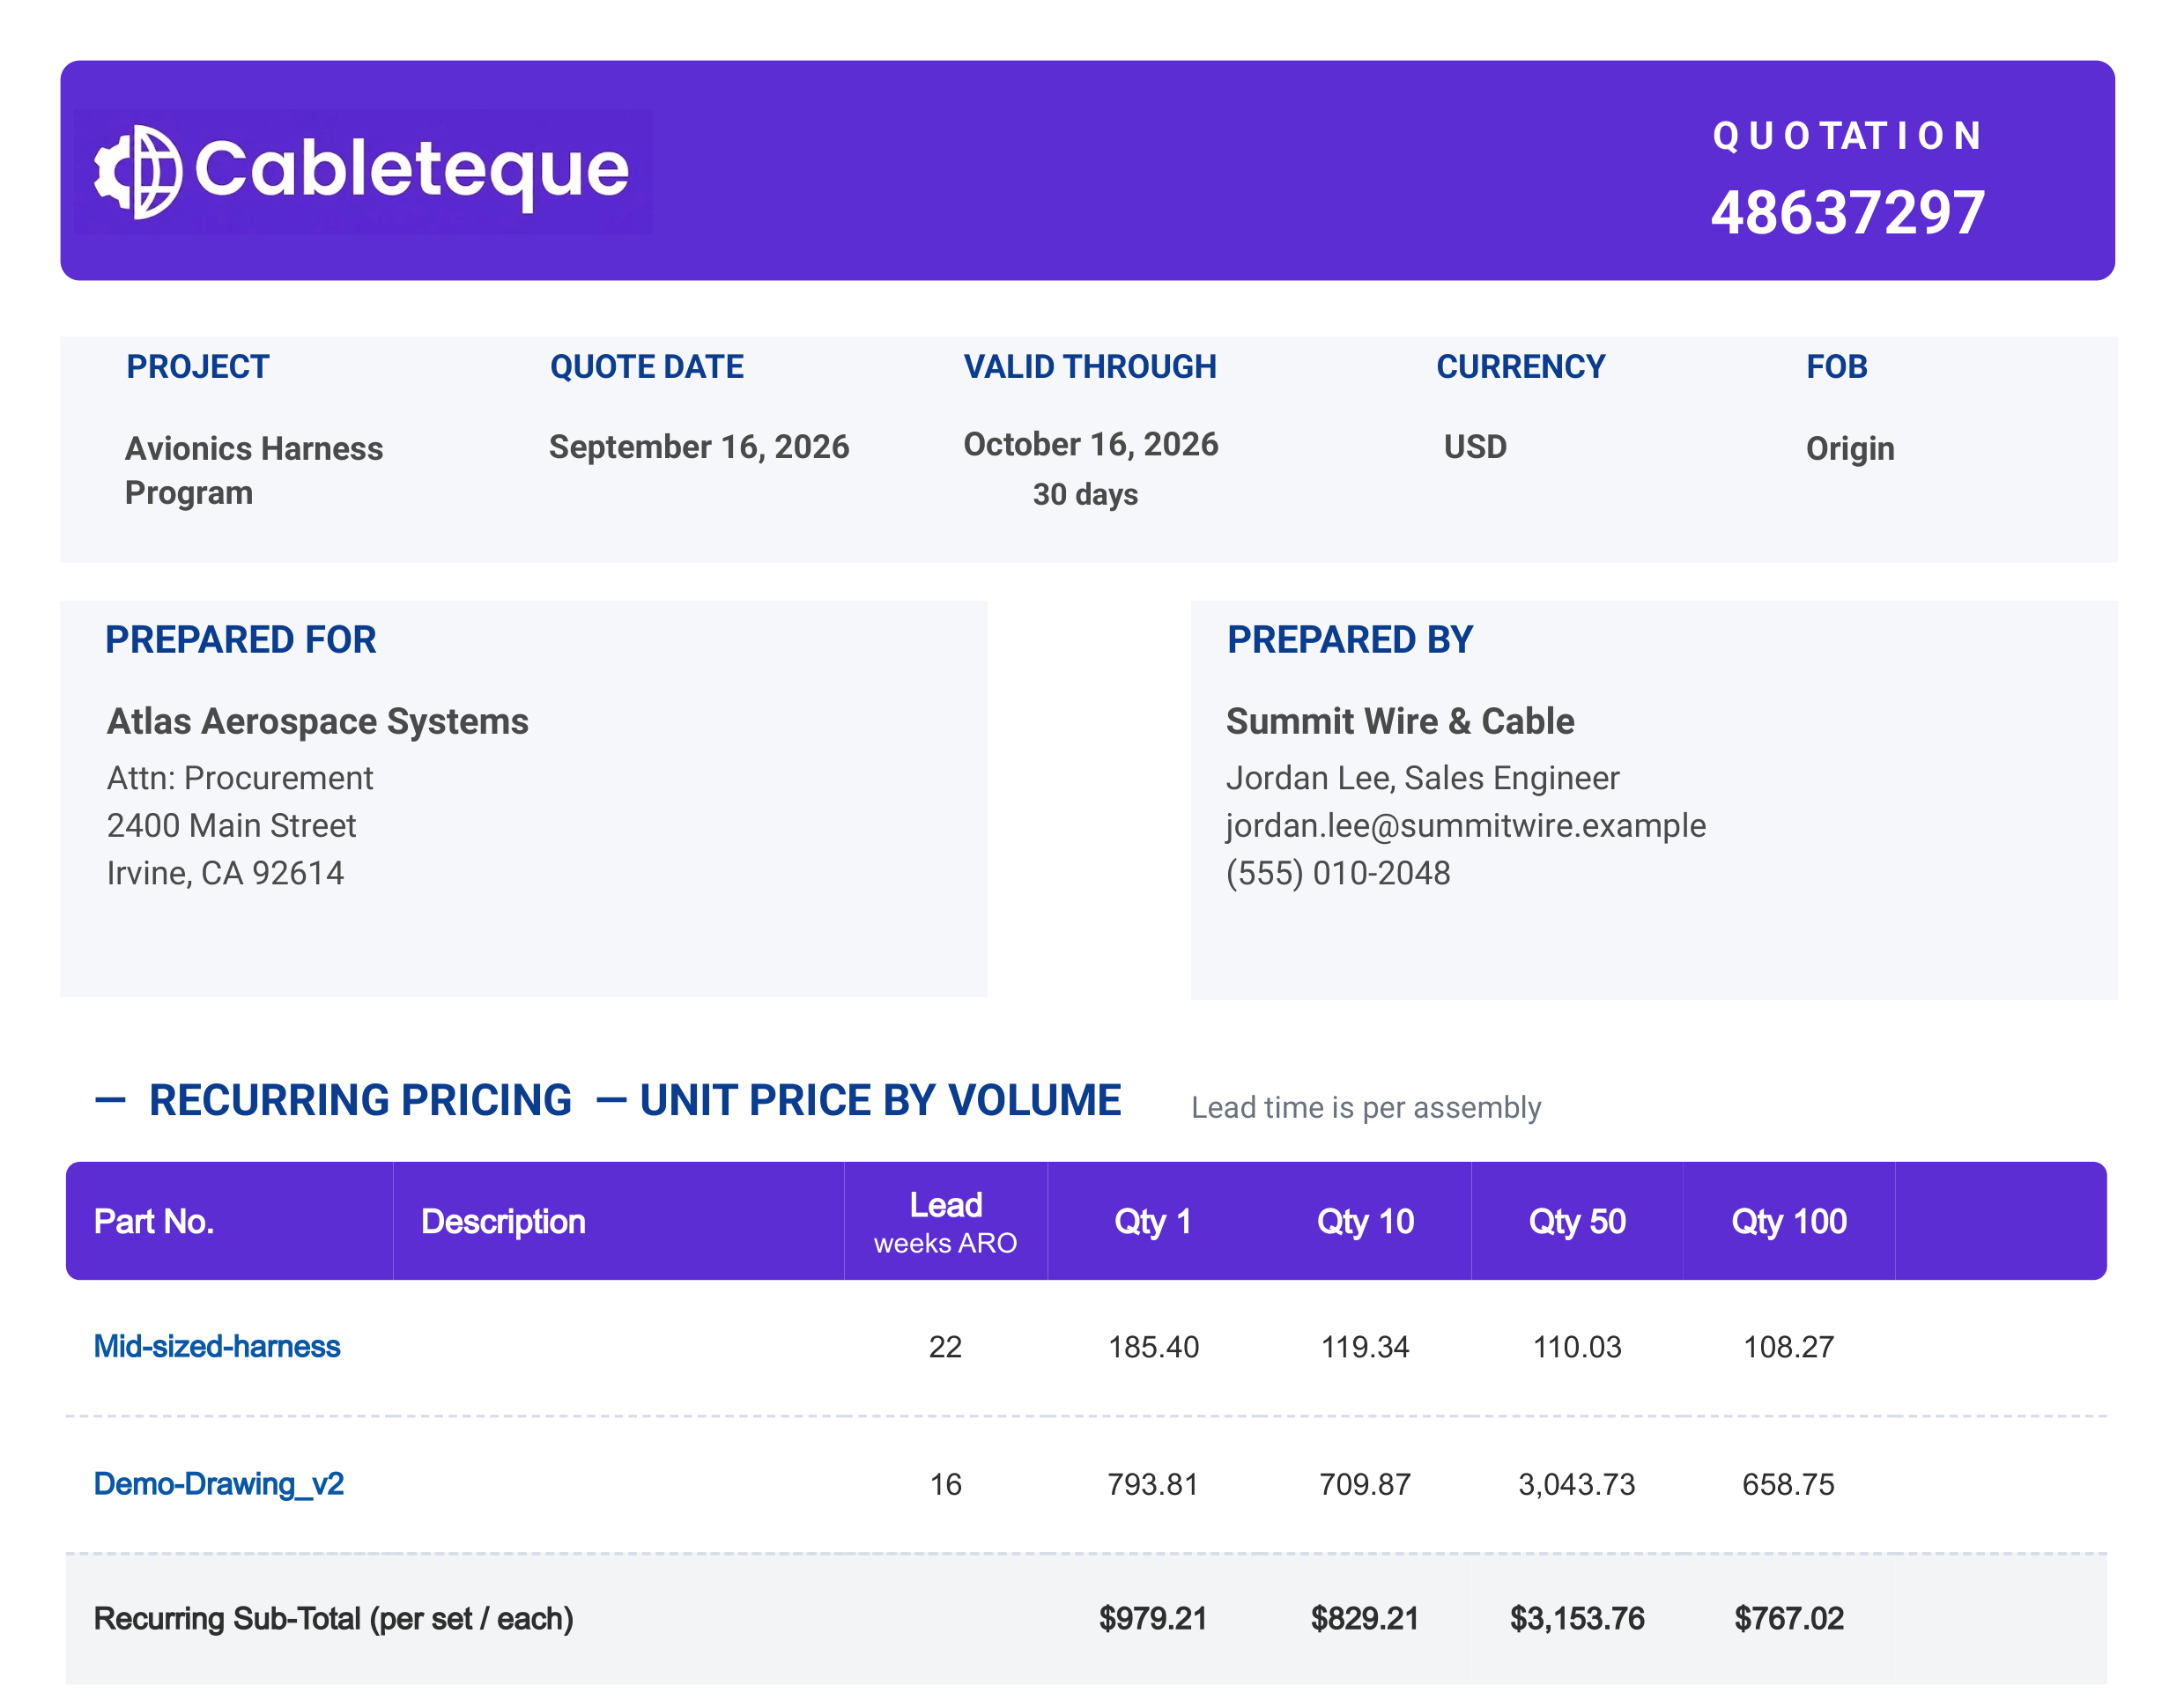Screen dimensions: 2184x1700
Task: Click the Demo-Drawing_v2 price 793.81
Action: click(x=1153, y=1484)
